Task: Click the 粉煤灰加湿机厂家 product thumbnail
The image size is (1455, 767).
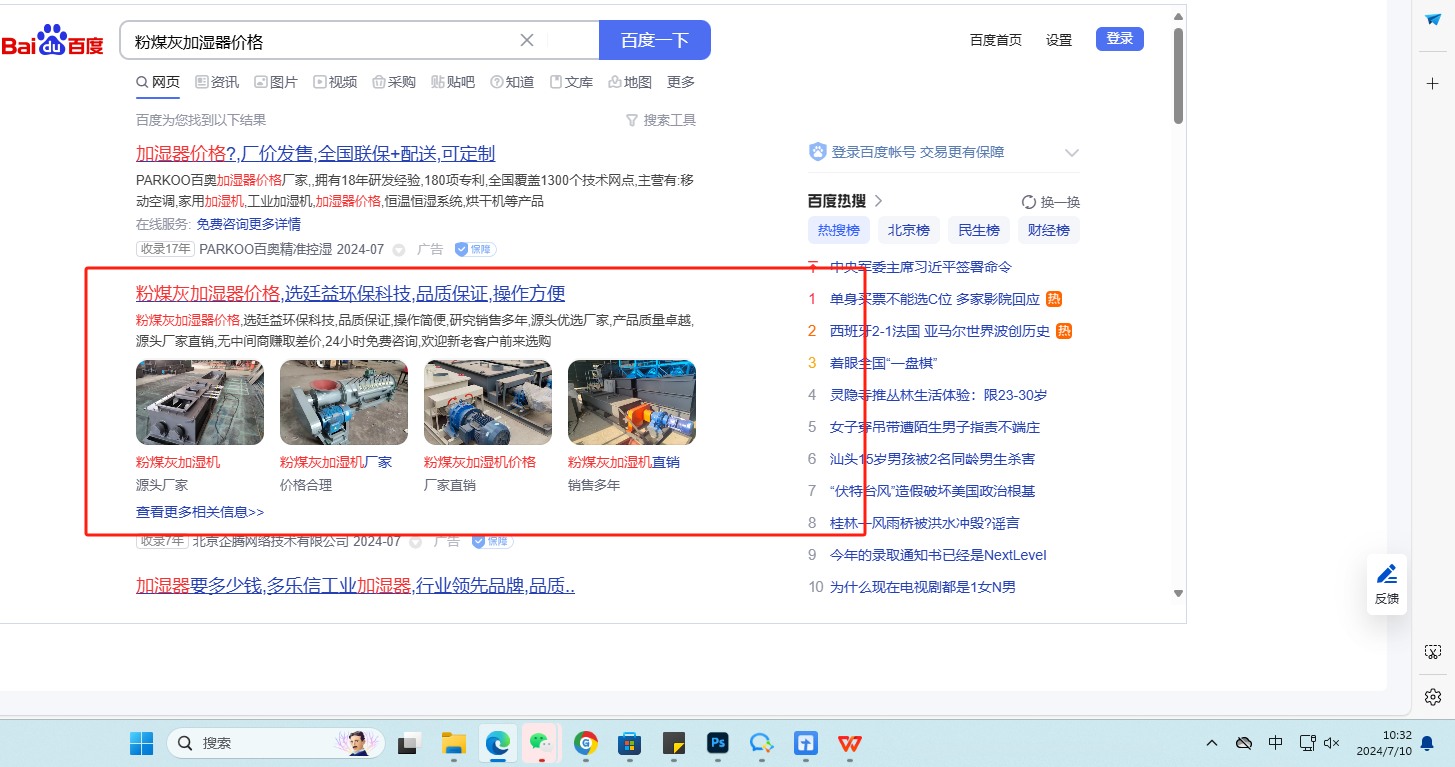Action: coord(343,402)
